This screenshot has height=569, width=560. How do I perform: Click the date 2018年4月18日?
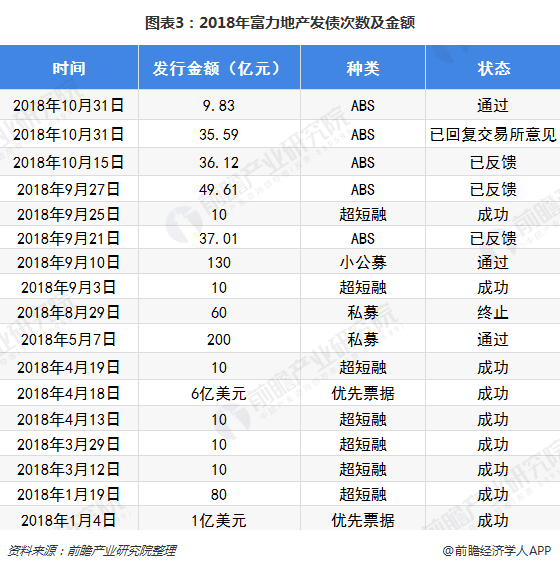click(x=69, y=393)
